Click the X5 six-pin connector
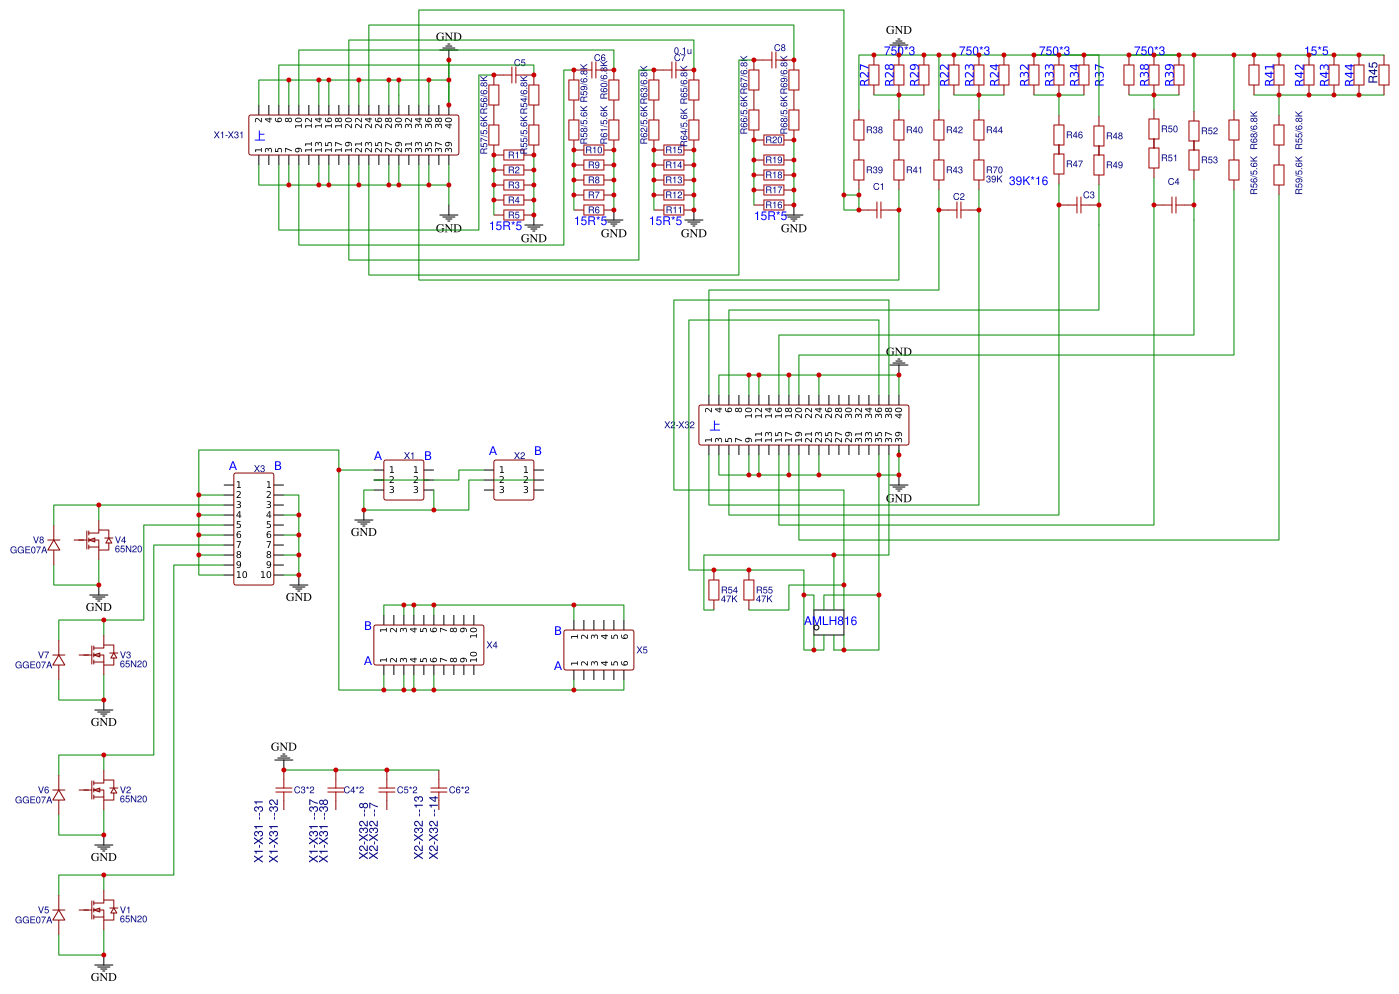The width and height of the screenshot is (1399, 994). point(598,649)
